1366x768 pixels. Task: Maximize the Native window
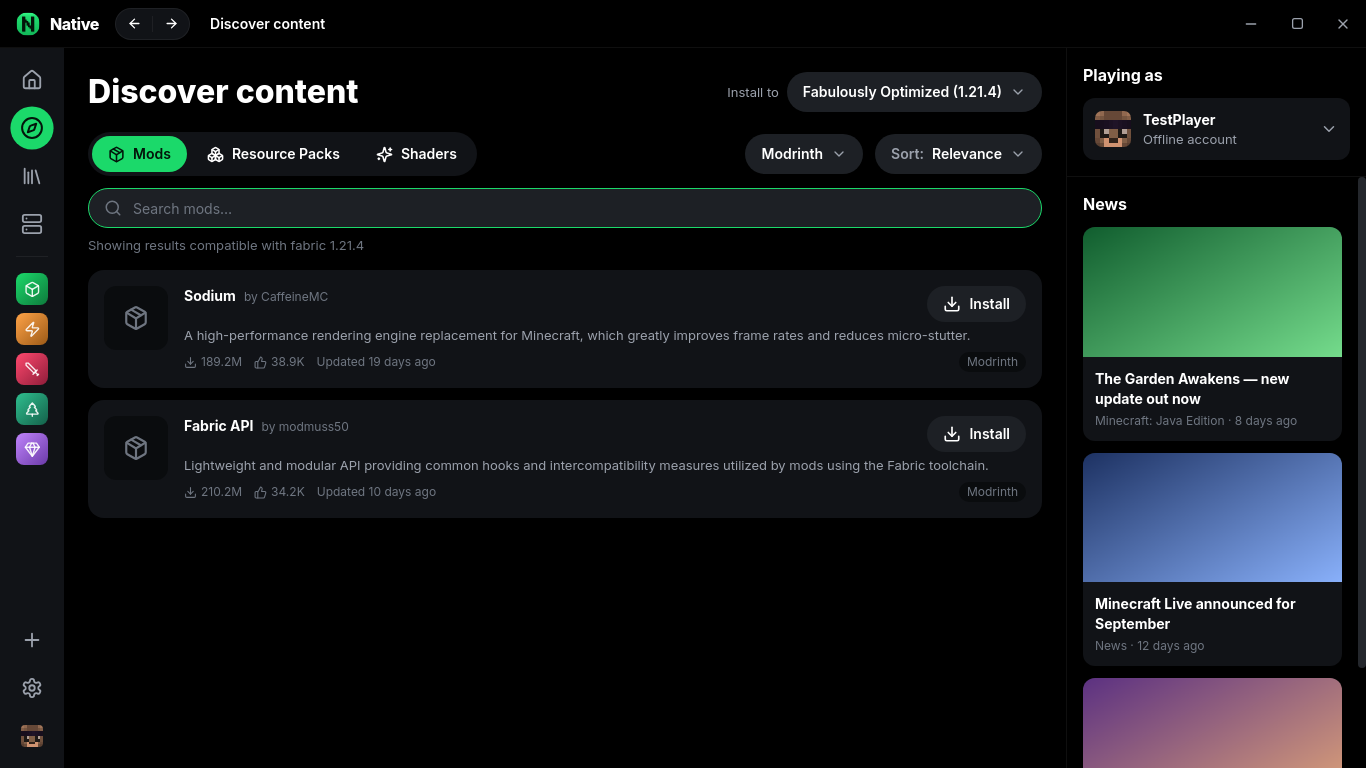click(x=1297, y=24)
